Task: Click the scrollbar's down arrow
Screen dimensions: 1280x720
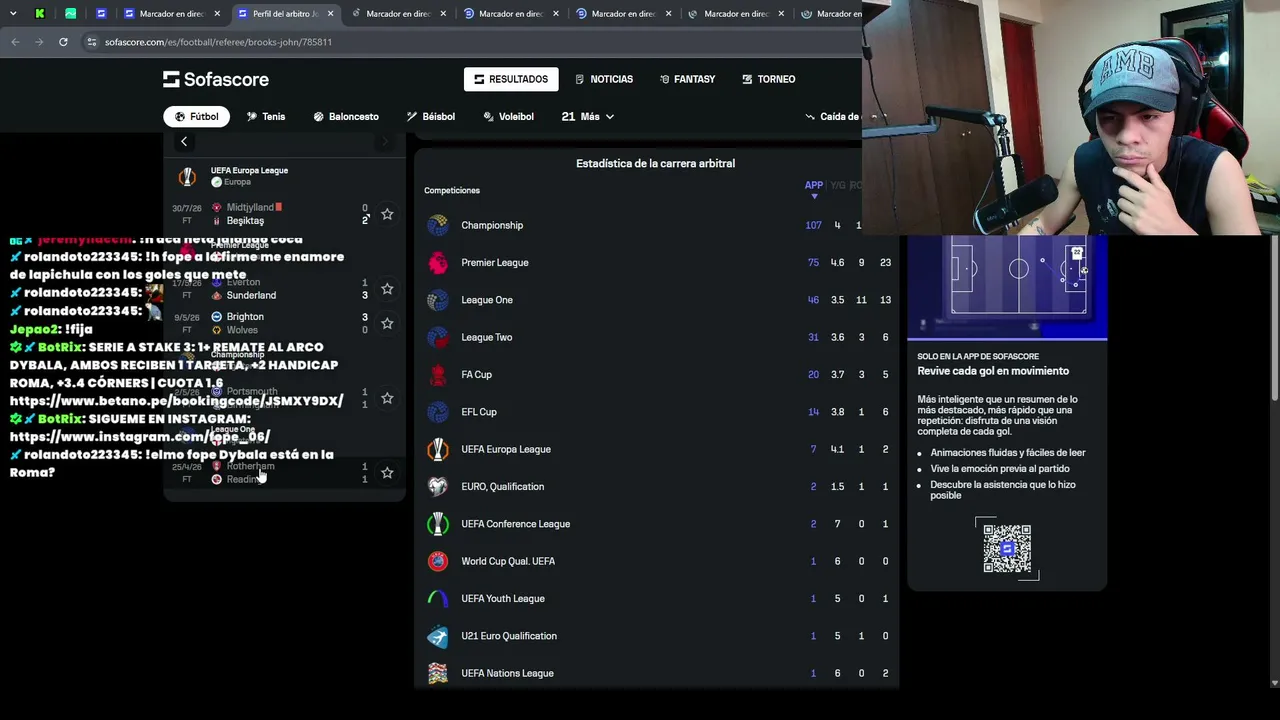Action: point(1274,683)
